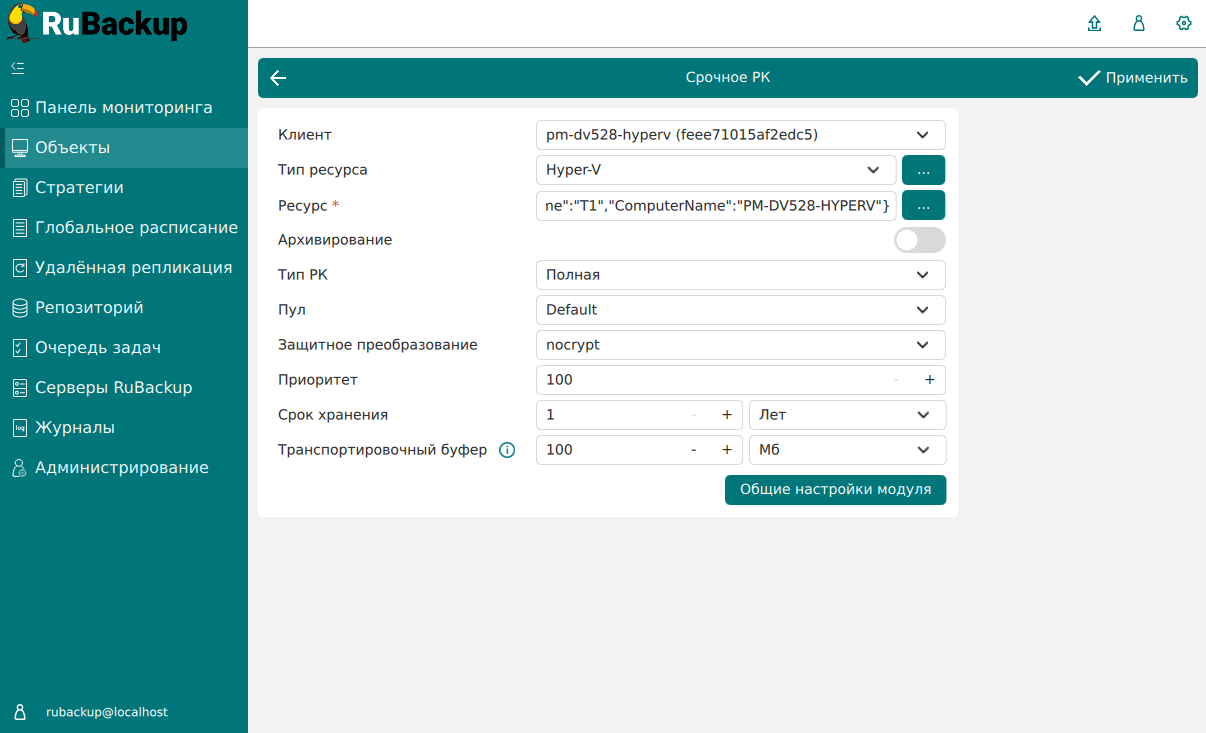Open the Защитное преобразование dropdown
This screenshot has width=1206, height=733.
click(x=740, y=345)
